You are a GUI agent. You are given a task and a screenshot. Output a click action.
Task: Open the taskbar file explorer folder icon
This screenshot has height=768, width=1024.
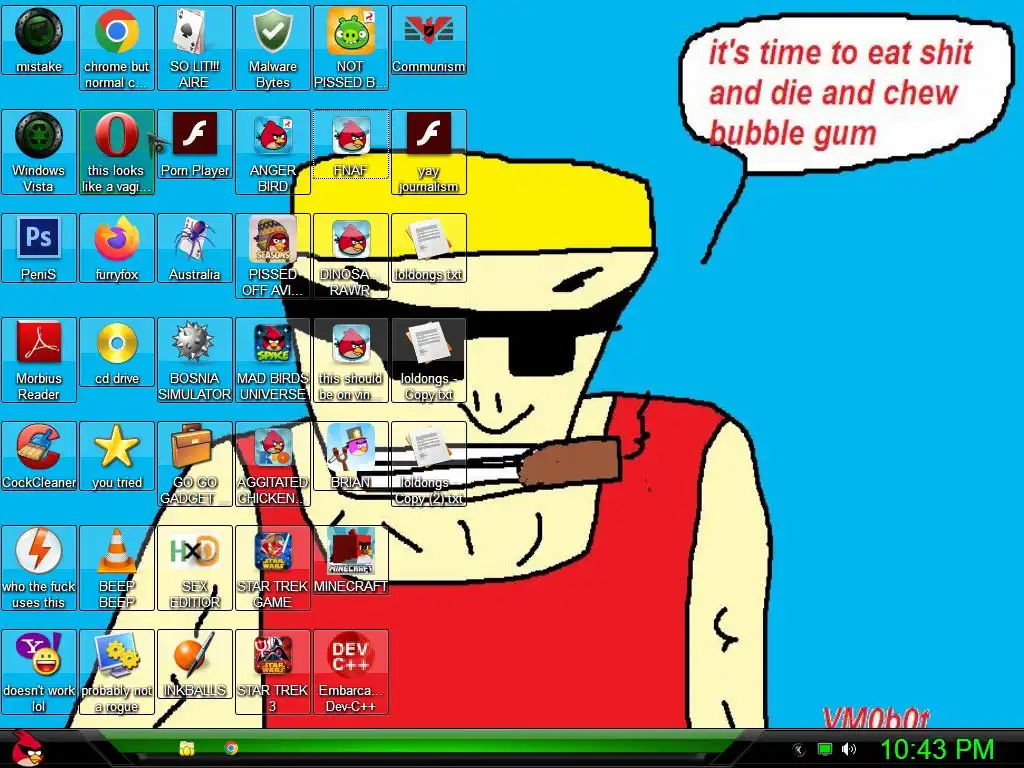pos(187,748)
